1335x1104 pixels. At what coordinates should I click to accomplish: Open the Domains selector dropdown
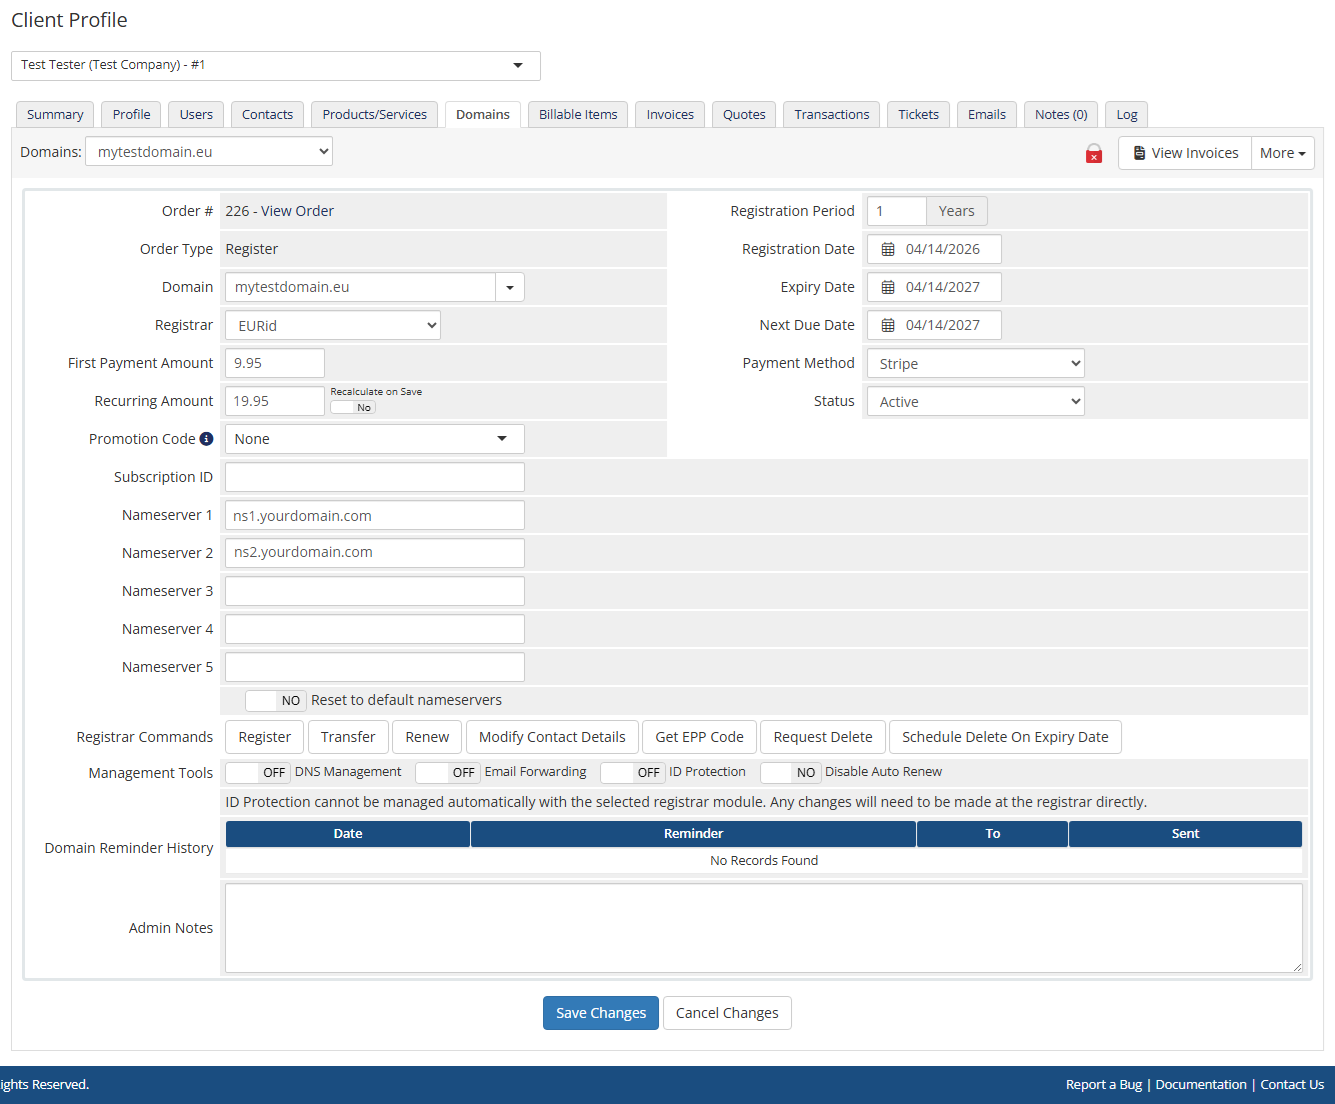(209, 152)
